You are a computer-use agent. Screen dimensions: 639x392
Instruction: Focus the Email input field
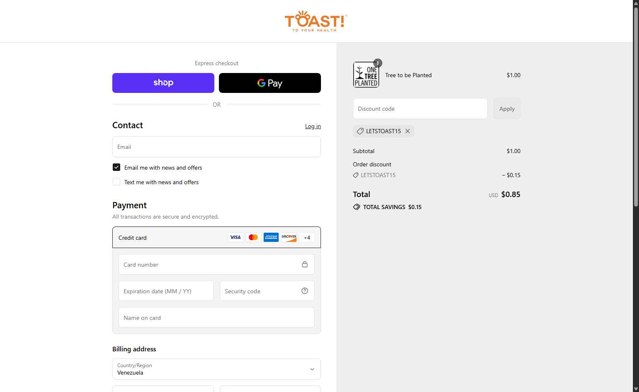pos(216,147)
